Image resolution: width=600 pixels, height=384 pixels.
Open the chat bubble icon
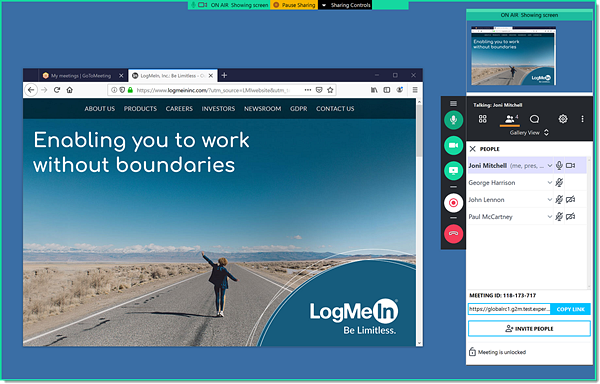click(534, 119)
